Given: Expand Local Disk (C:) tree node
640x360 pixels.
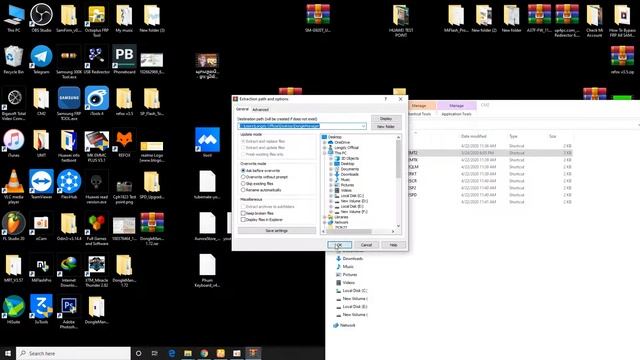Looking at the screenshot, I should pos(331,196).
